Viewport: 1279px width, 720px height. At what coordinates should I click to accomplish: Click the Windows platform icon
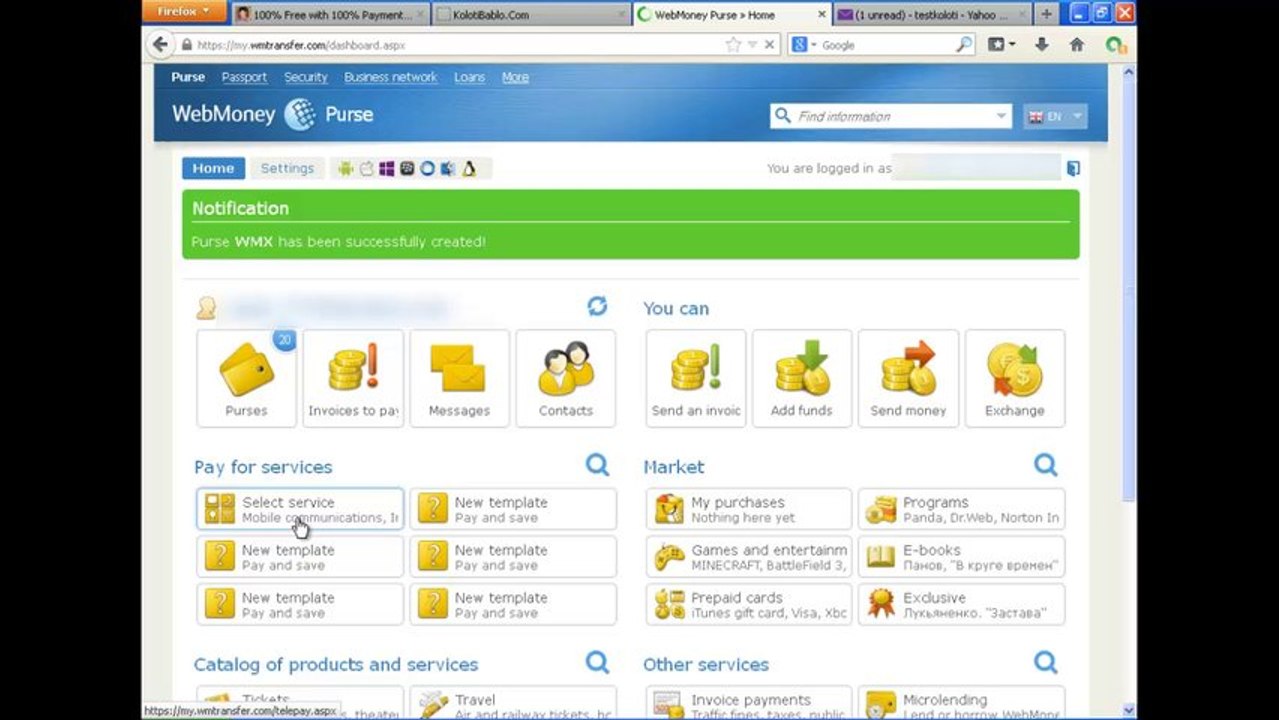pyautogui.click(x=387, y=168)
